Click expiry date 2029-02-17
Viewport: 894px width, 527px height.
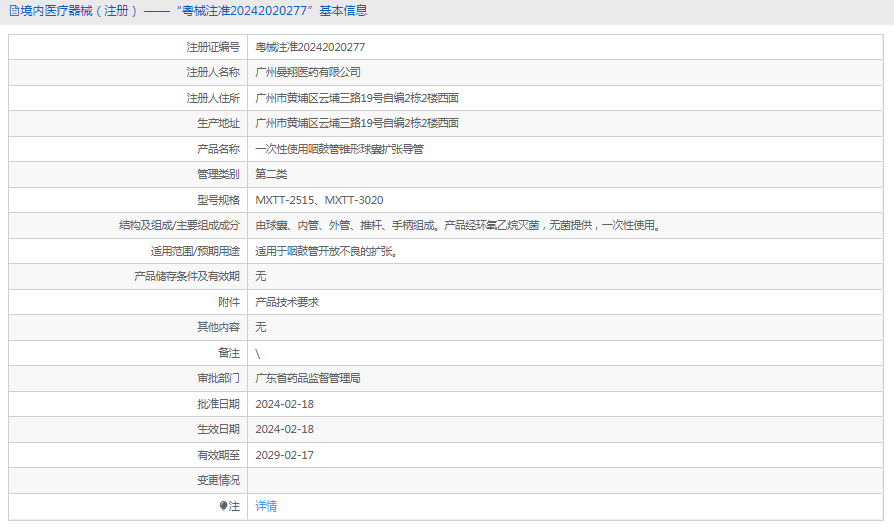tap(285, 455)
